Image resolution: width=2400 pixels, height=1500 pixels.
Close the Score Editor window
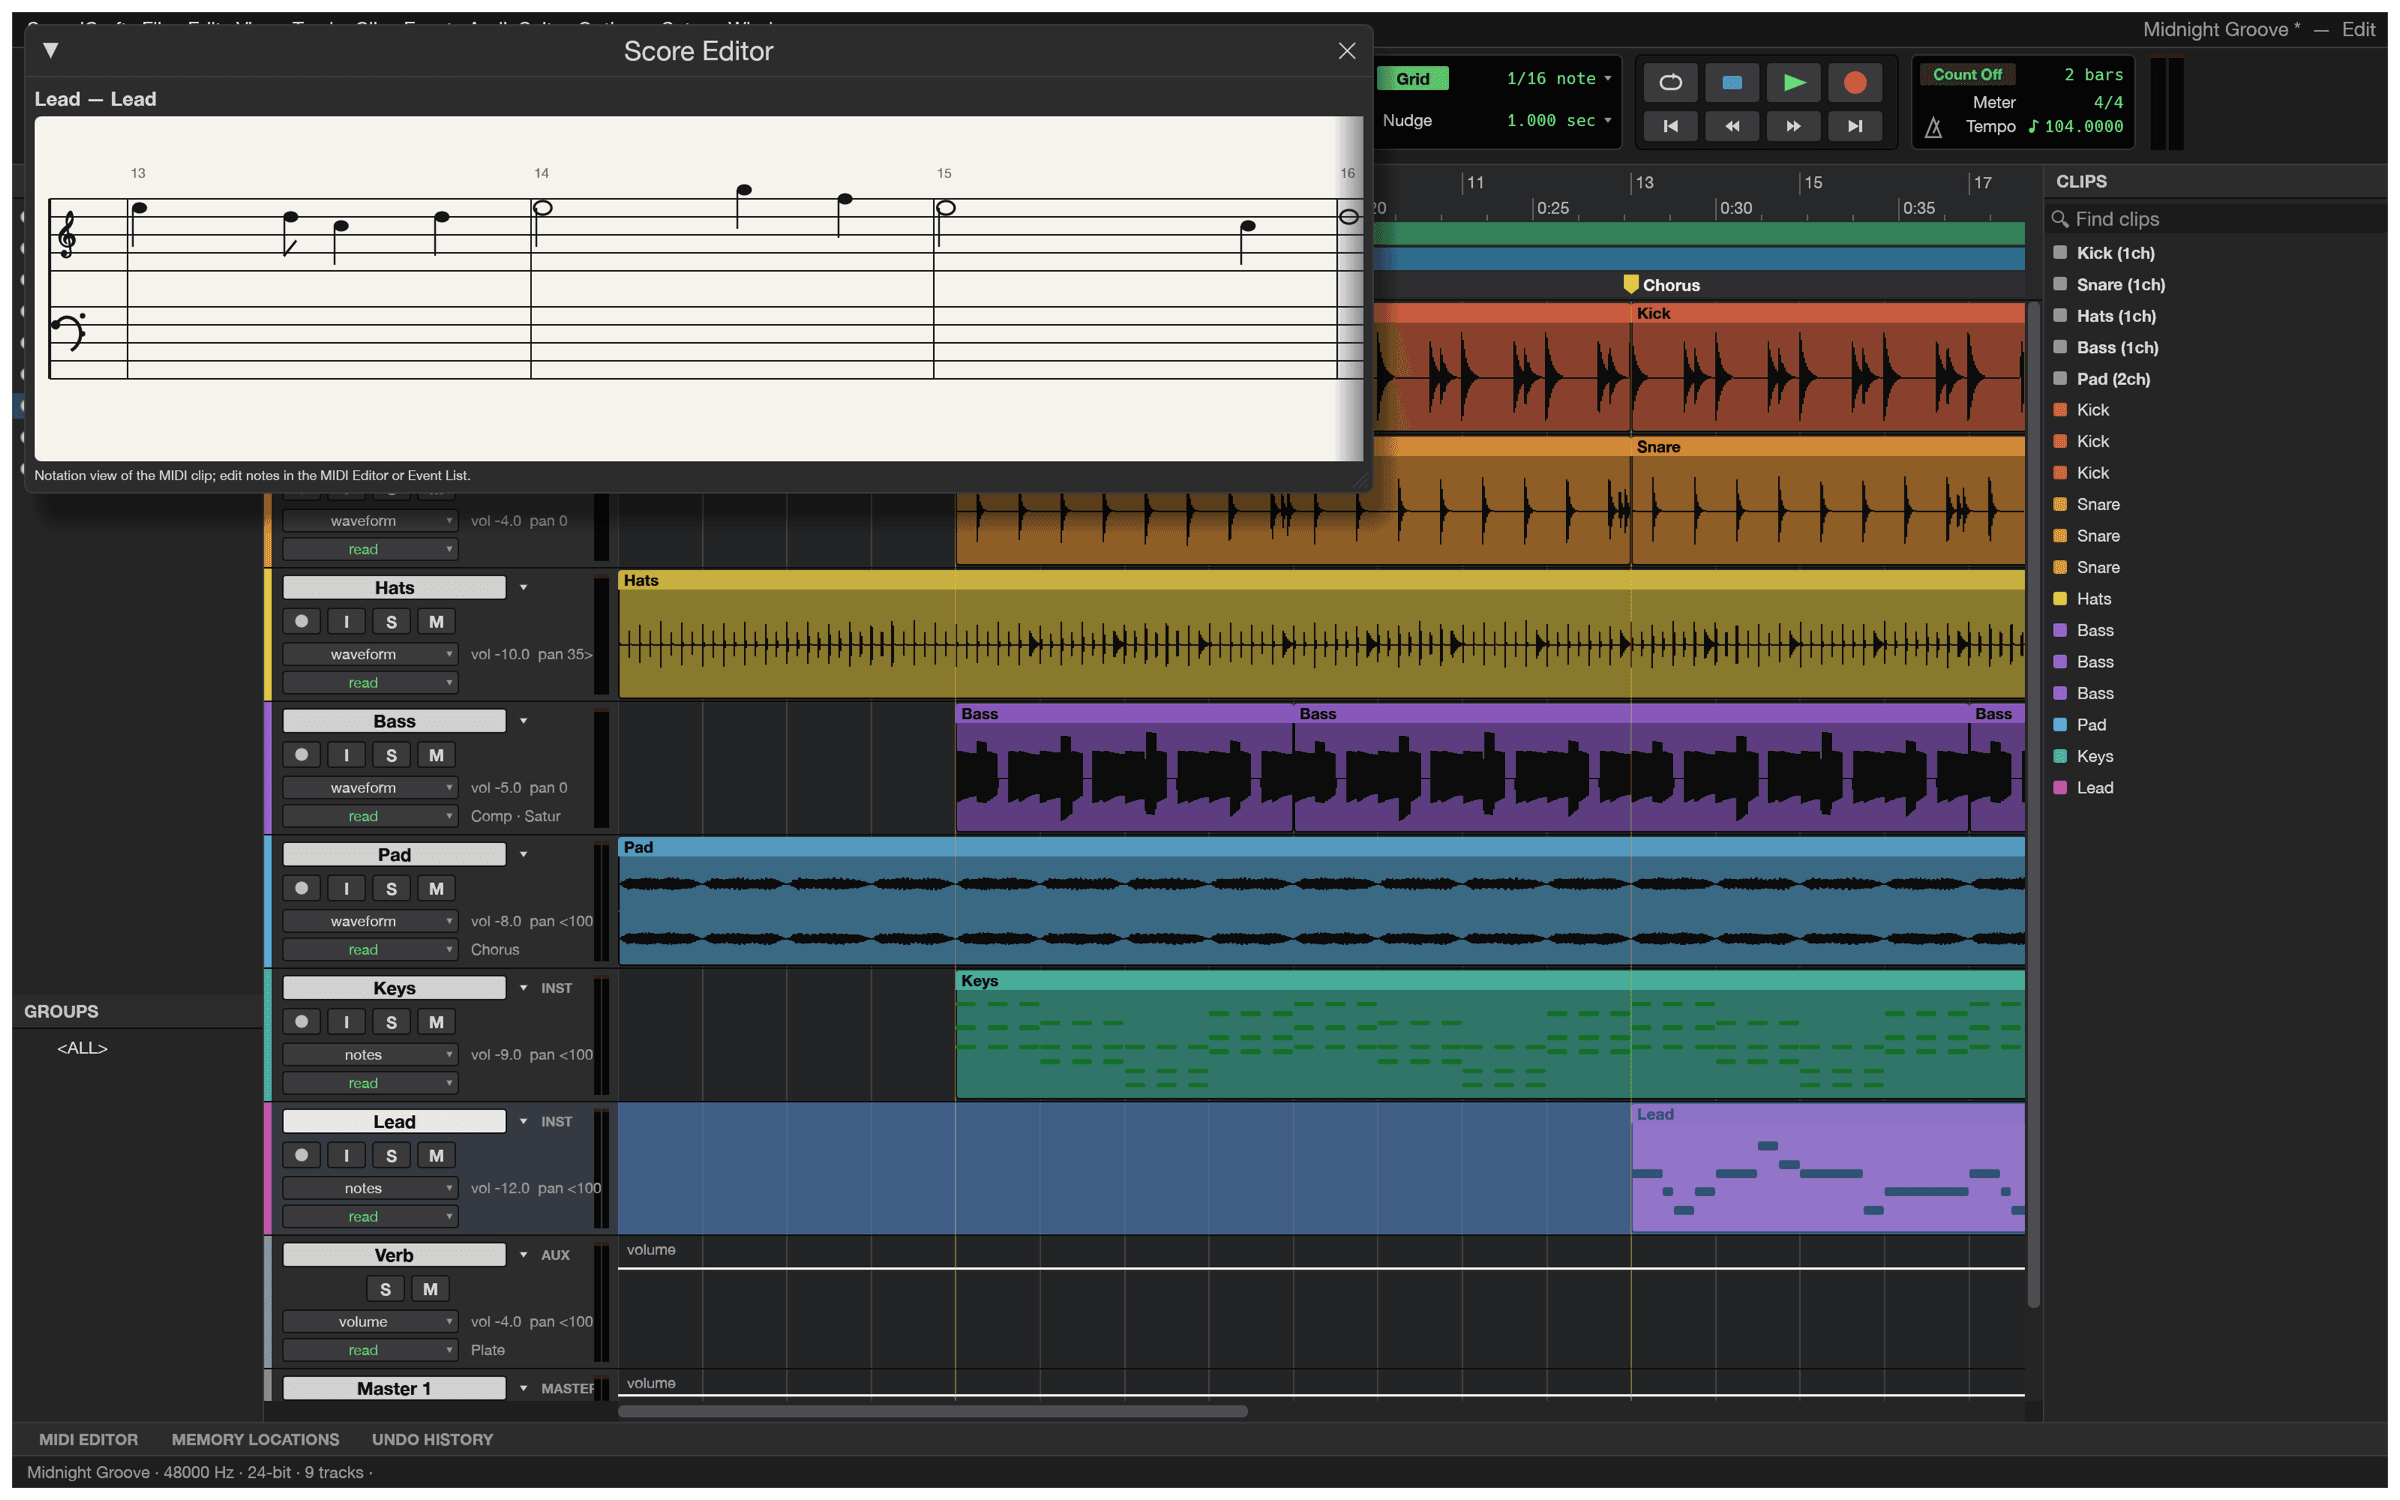[1346, 51]
